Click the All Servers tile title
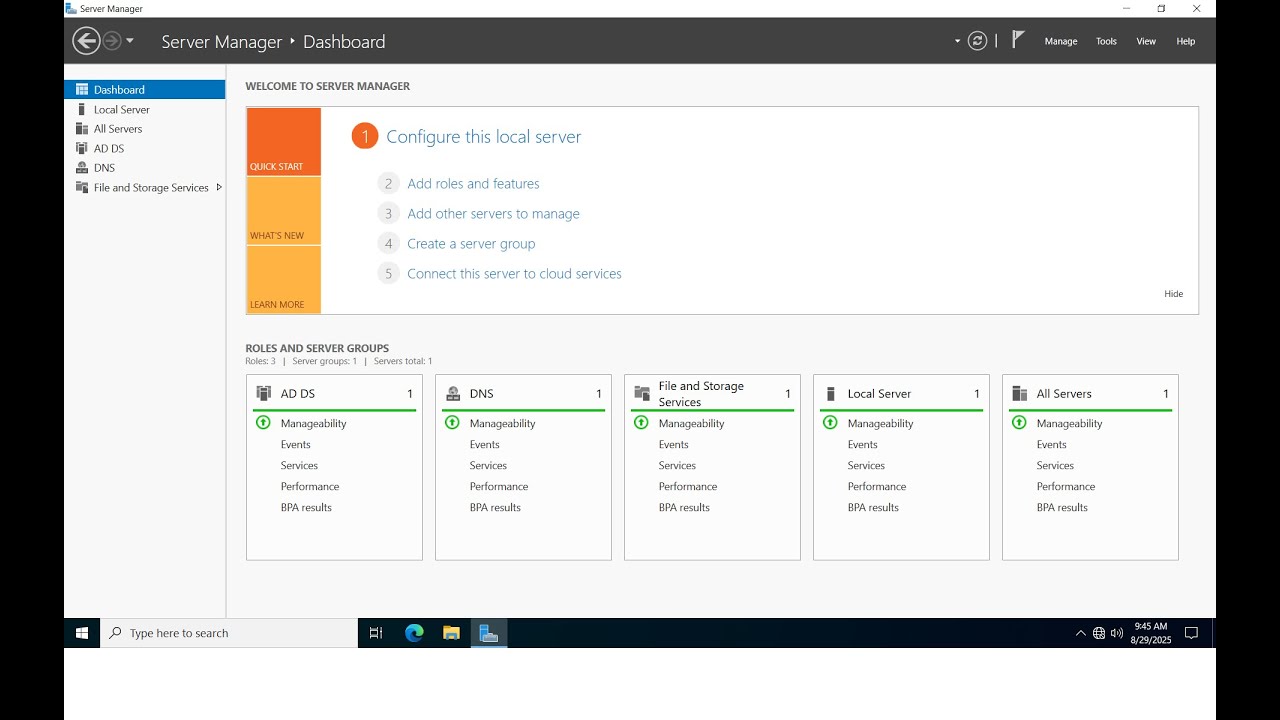The image size is (1280, 720). tap(1064, 394)
